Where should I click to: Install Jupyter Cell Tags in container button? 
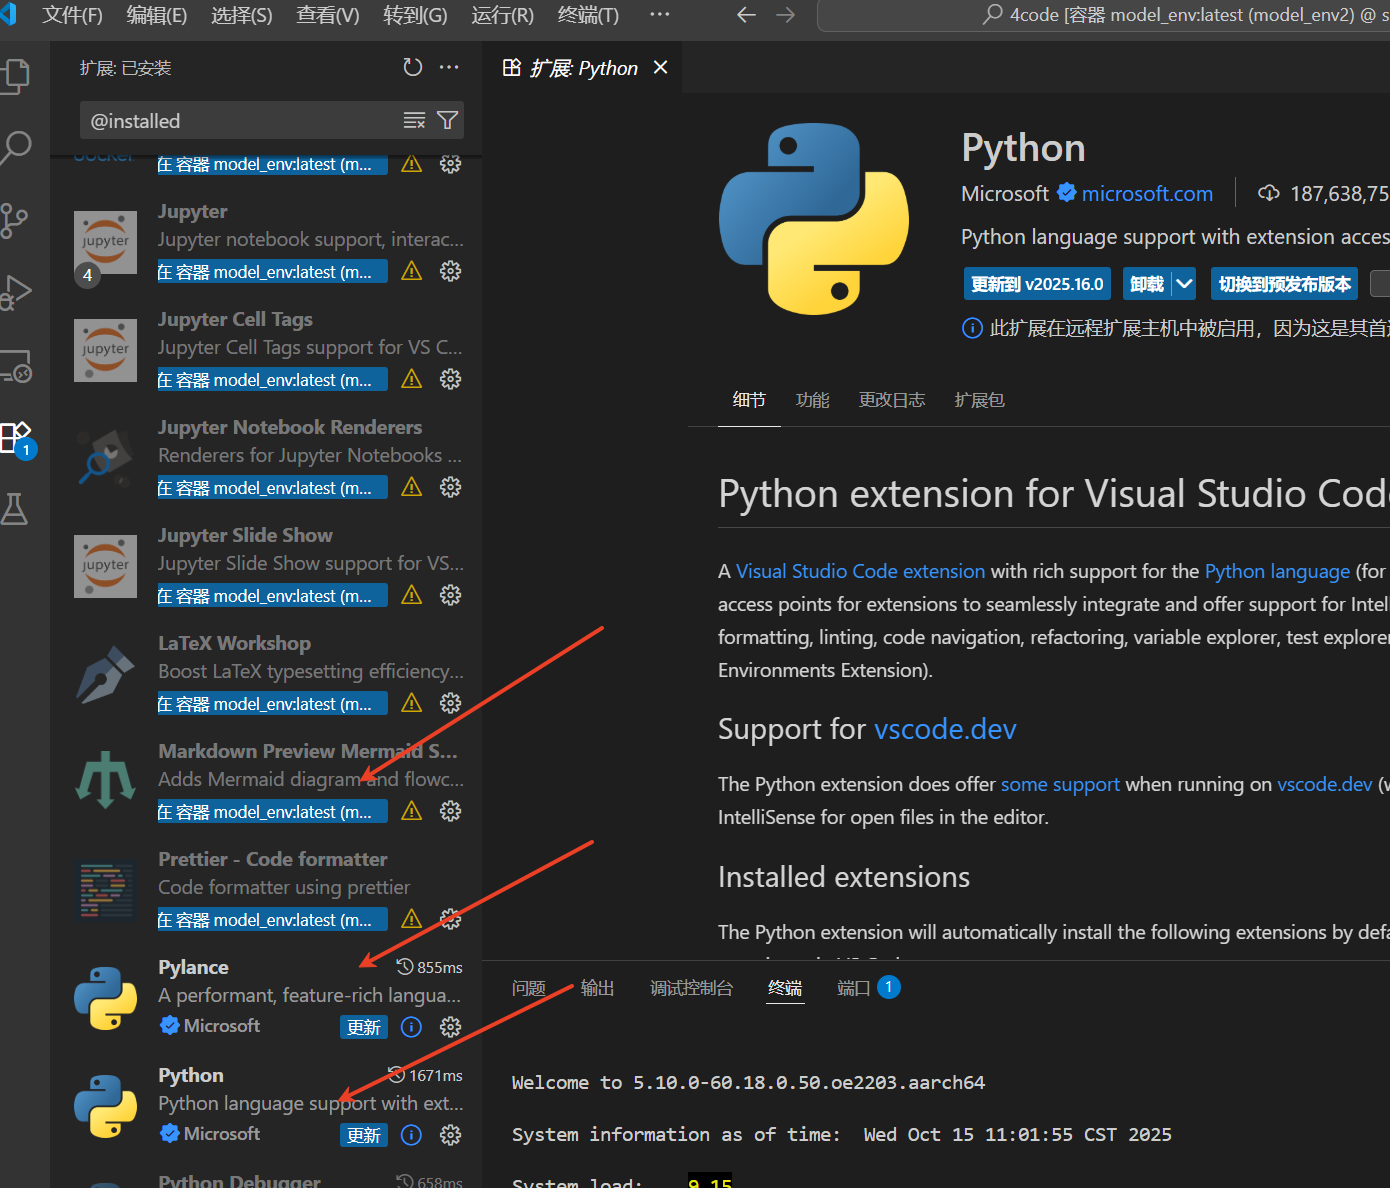point(272,380)
